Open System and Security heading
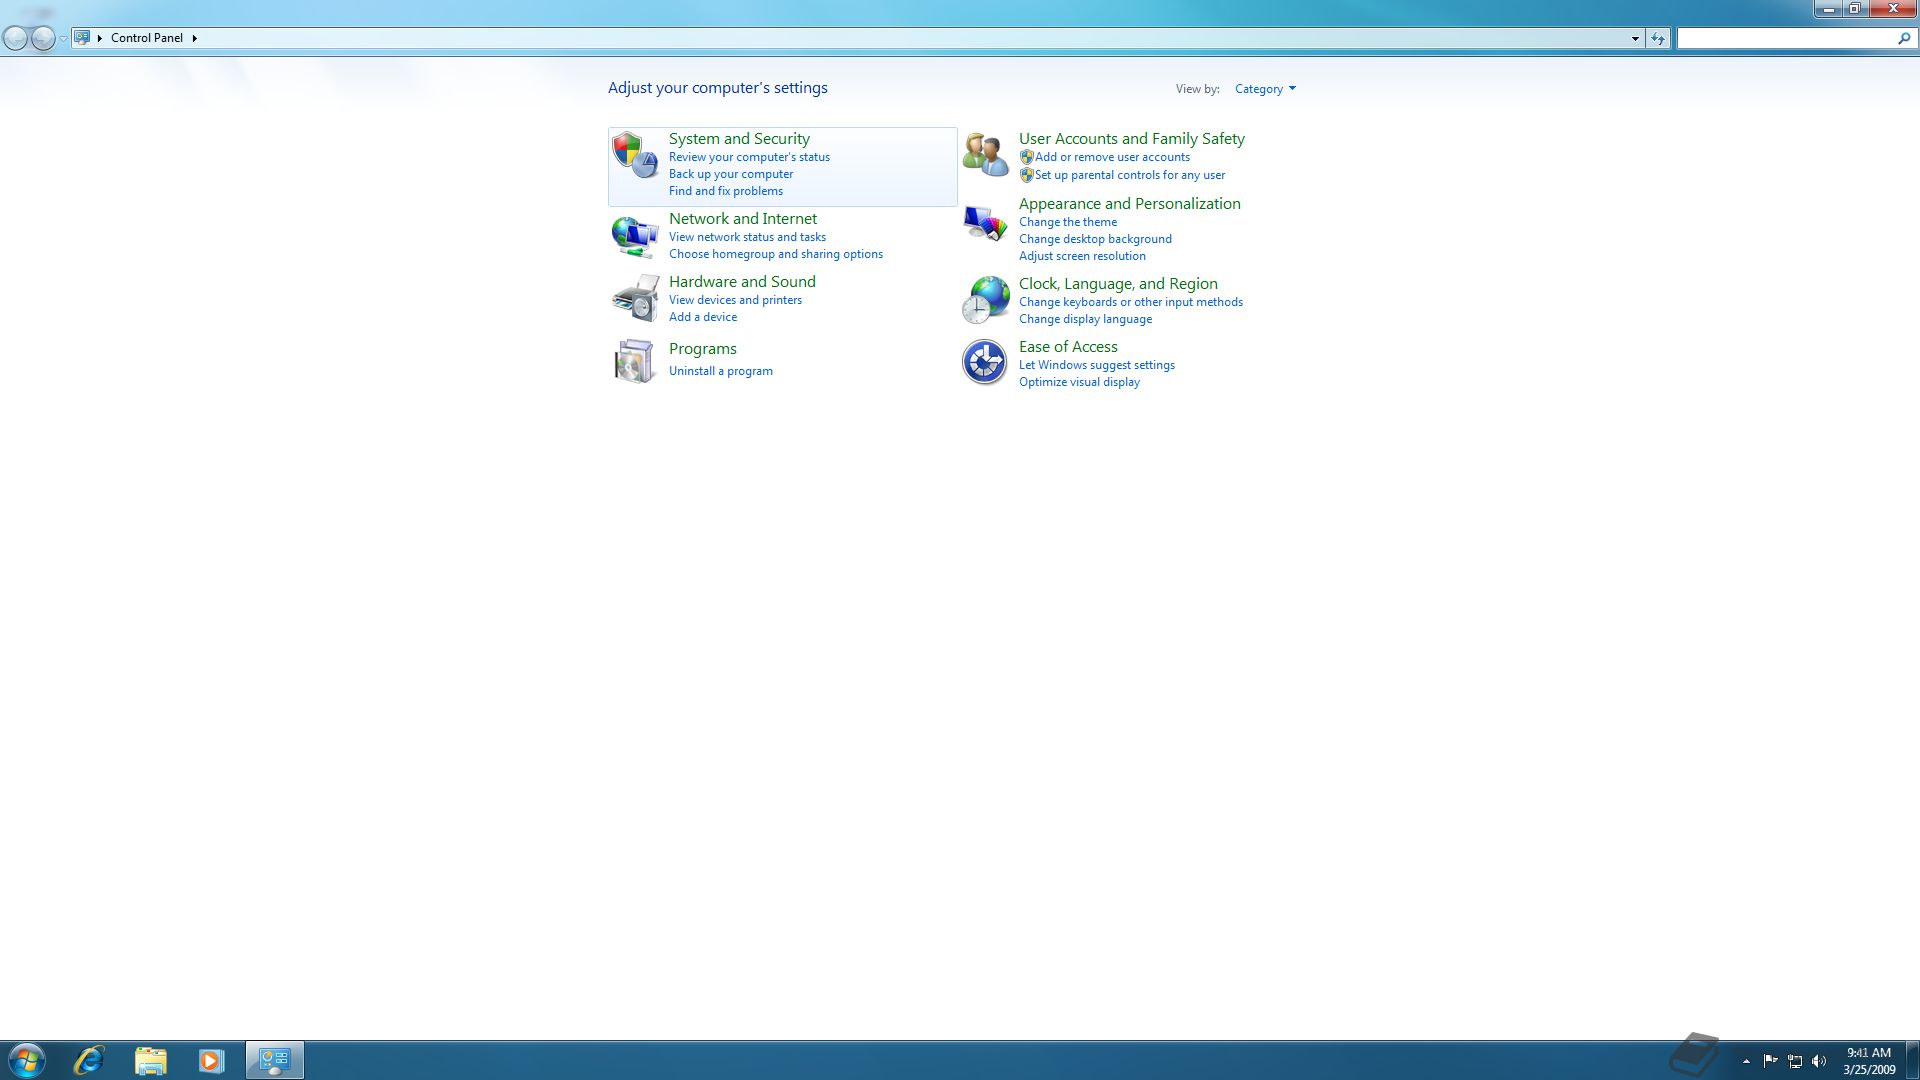This screenshot has width=1920, height=1080. tap(739, 139)
